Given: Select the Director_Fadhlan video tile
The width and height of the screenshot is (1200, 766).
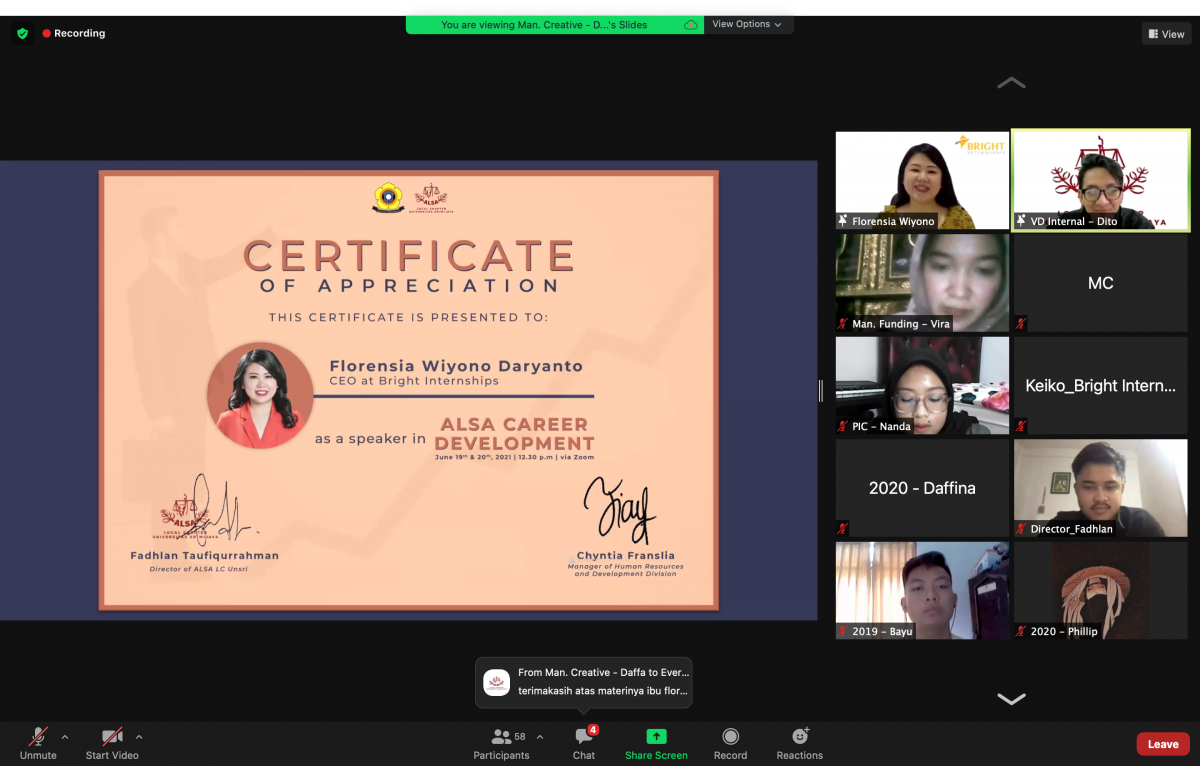Looking at the screenshot, I should coord(1100,487).
